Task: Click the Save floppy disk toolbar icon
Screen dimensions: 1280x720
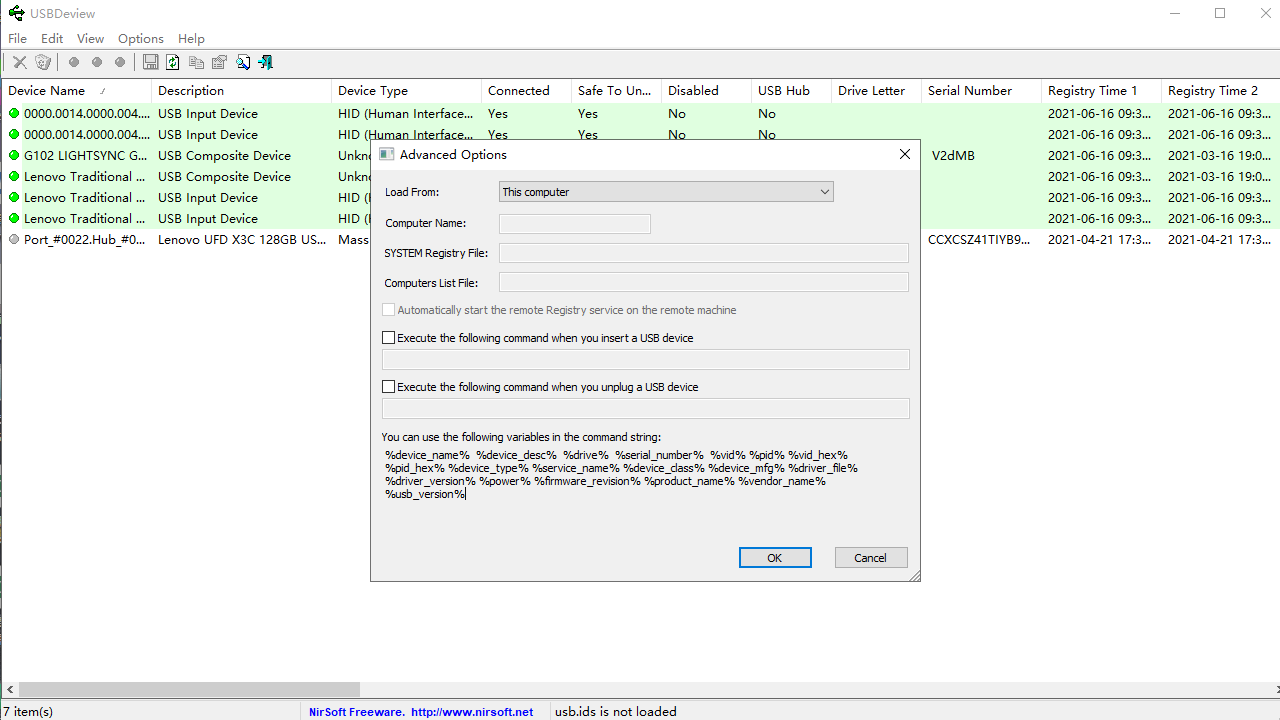Action: click(150, 62)
